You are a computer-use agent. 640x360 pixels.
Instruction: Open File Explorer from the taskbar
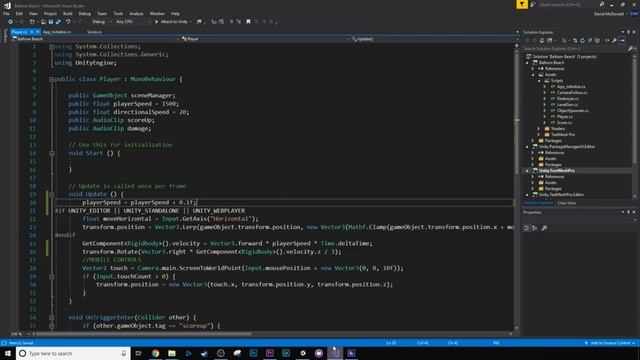click(x=172, y=353)
